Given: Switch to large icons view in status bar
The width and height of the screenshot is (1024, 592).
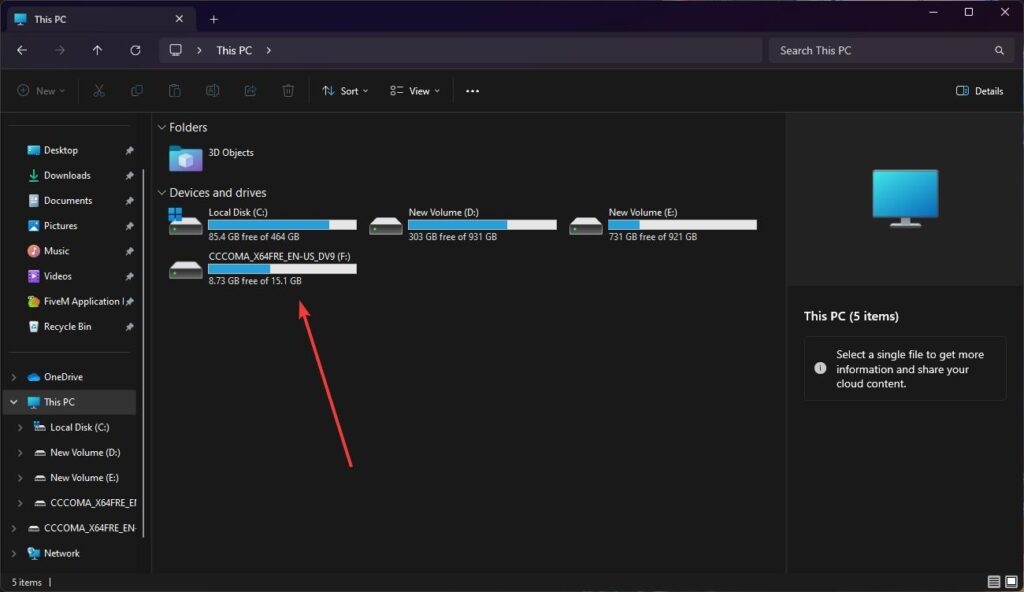Looking at the screenshot, I should tap(1011, 582).
